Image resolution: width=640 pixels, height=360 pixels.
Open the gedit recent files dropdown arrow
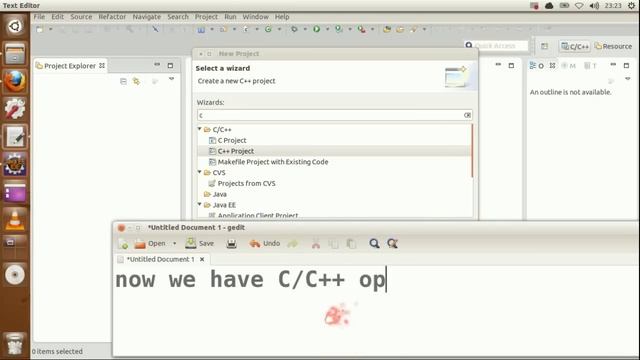175,244
